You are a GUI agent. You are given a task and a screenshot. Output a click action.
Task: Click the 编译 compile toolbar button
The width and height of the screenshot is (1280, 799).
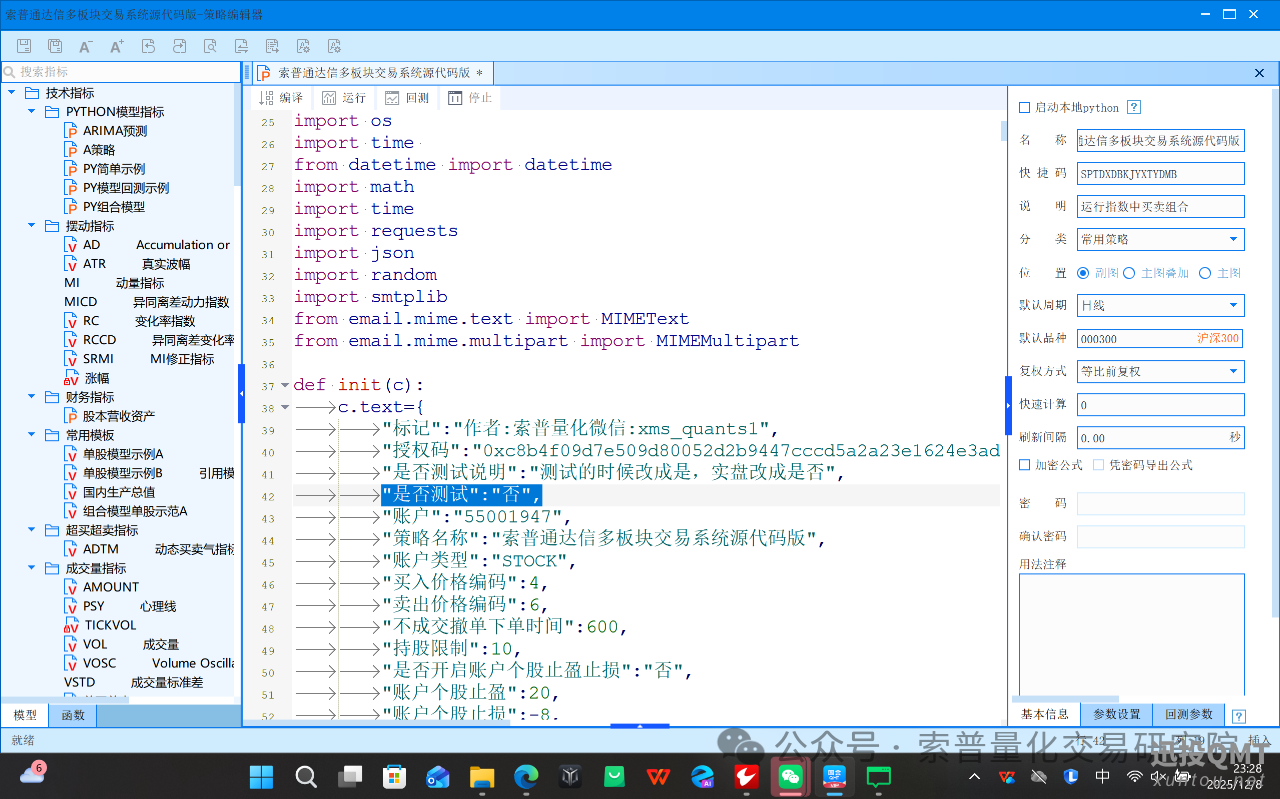[281, 98]
